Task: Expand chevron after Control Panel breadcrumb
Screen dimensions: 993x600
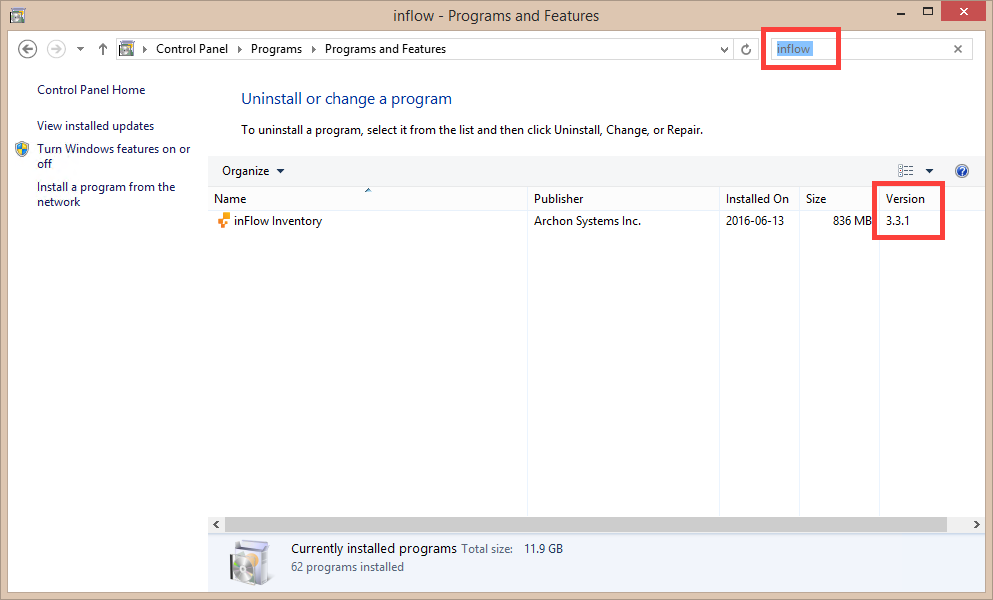Action: 239,49
